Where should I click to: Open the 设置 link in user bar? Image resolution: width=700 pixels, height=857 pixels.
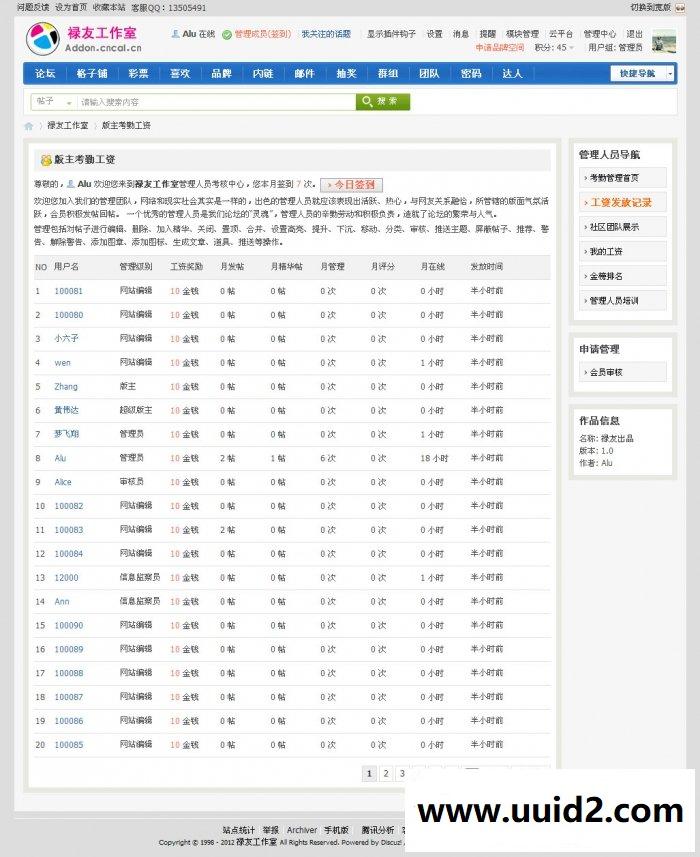click(434, 34)
